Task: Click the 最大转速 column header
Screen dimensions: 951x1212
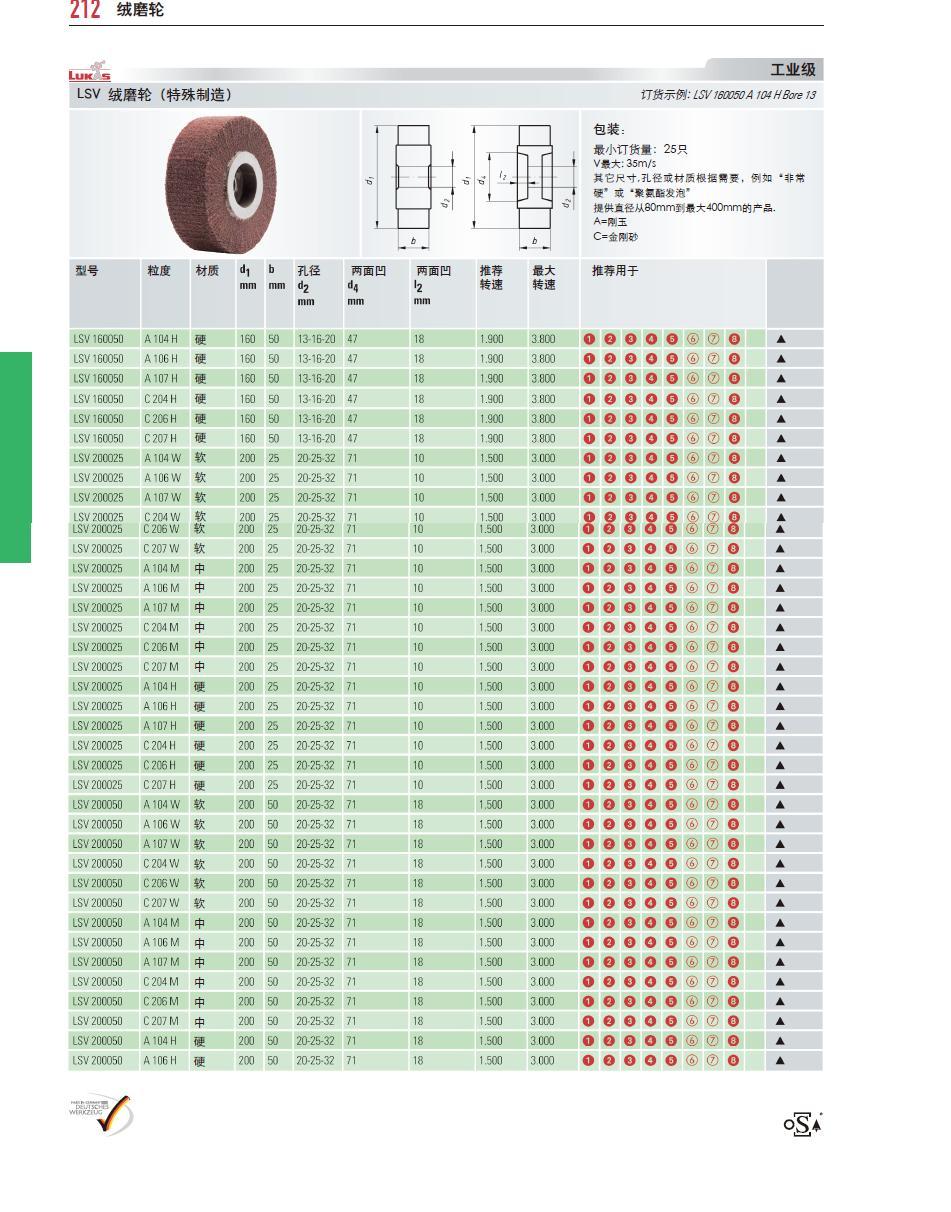Action: coord(543,277)
